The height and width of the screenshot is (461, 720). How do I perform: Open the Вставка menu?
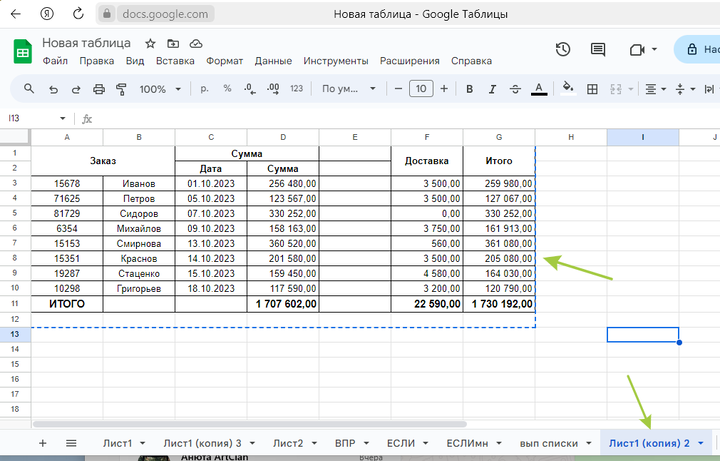click(x=175, y=61)
